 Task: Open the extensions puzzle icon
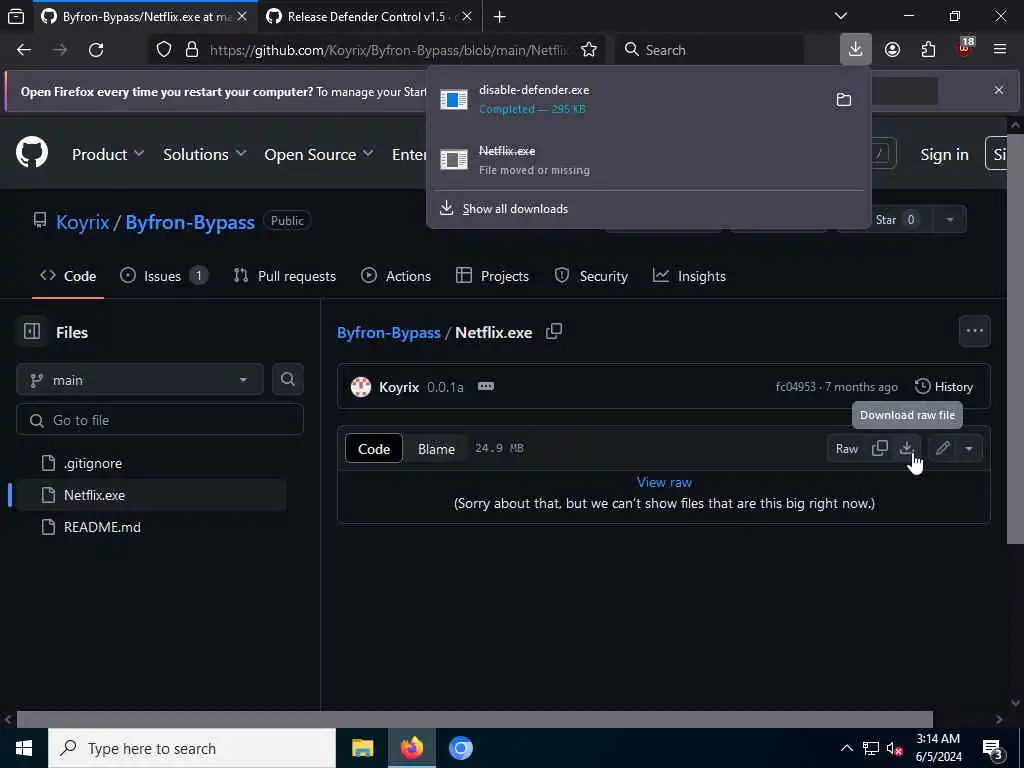[x=928, y=50]
